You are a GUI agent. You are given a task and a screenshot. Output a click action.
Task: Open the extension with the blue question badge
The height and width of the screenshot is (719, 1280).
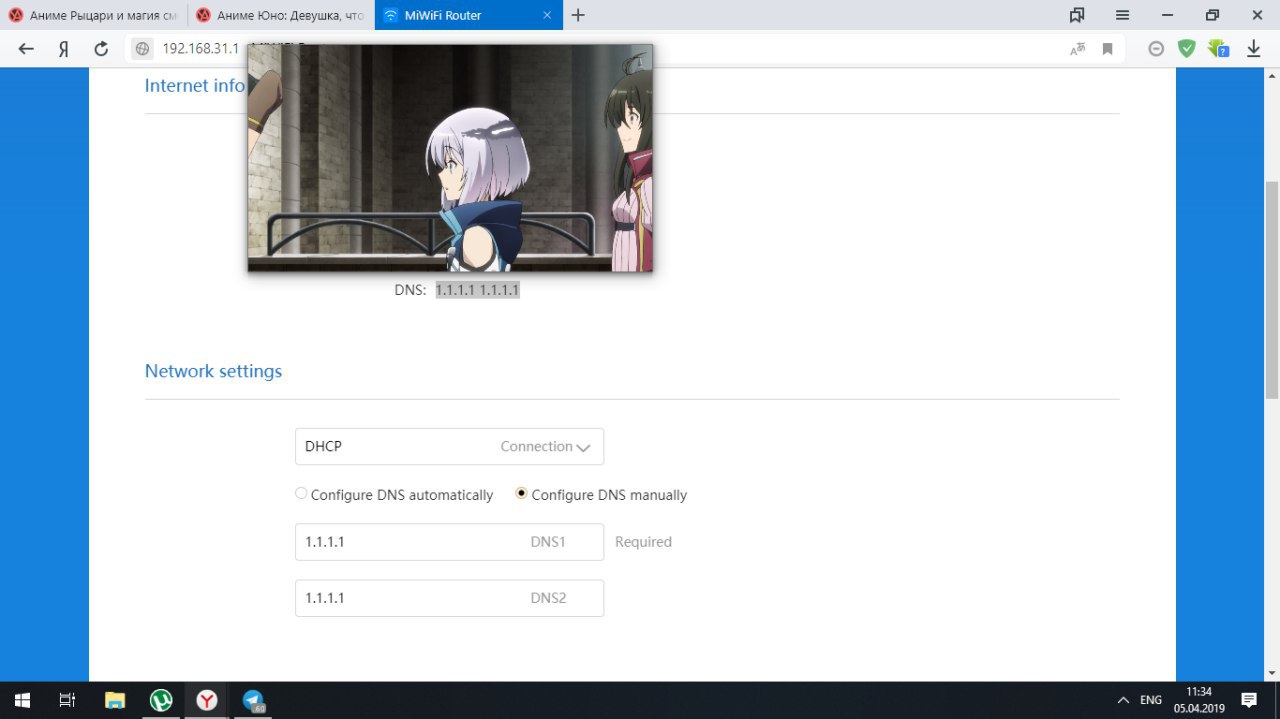(1218, 49)
